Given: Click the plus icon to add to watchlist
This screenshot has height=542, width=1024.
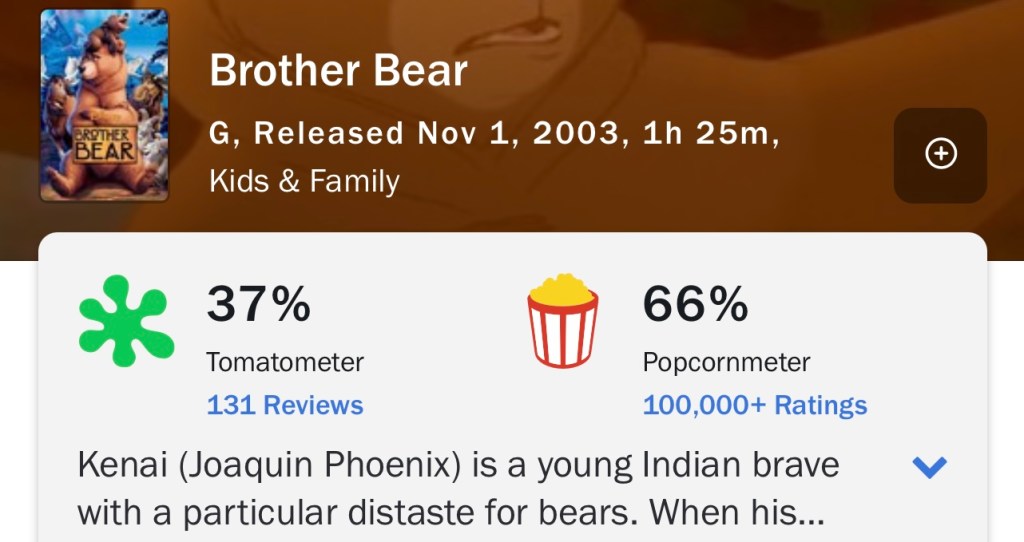Looking at the screenshot, I should point(940,154).
